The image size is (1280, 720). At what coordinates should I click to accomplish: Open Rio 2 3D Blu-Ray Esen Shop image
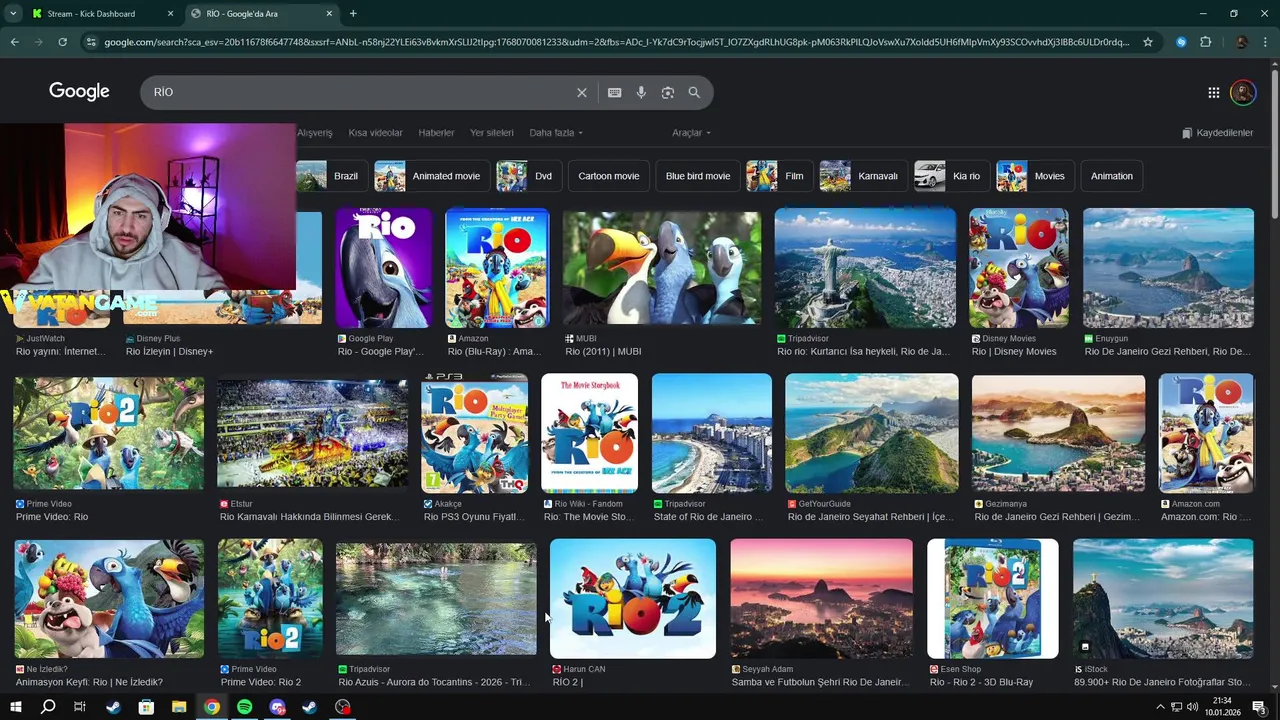(x=993, y=599)
